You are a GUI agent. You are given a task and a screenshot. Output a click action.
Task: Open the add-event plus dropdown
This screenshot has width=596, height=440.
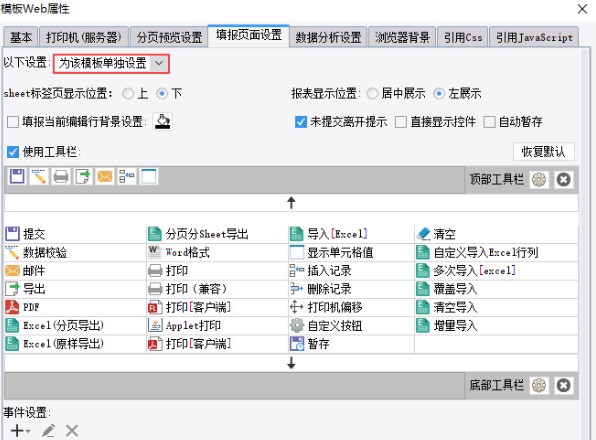pyautogui.click(x=21, y=431)
